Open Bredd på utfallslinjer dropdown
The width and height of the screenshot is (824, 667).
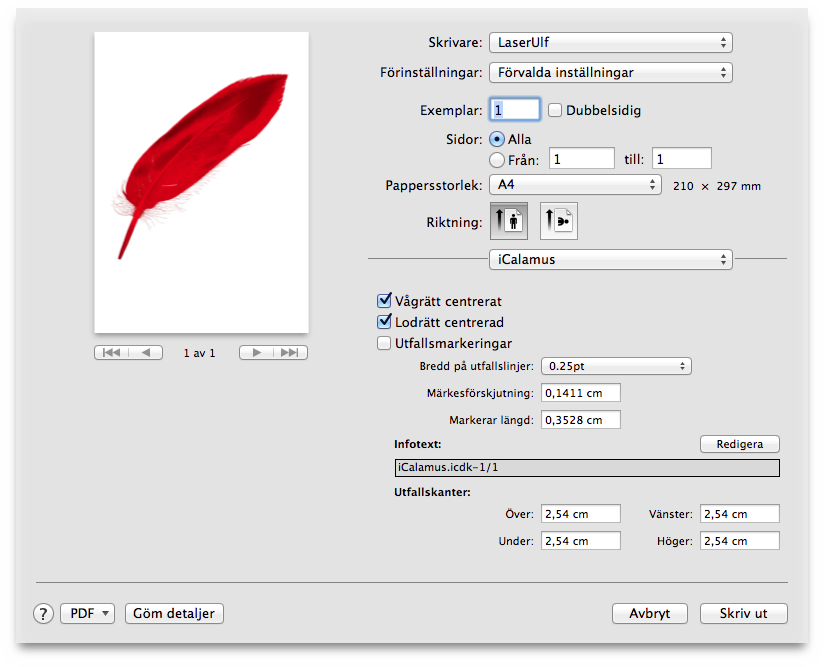click(616, 366)
